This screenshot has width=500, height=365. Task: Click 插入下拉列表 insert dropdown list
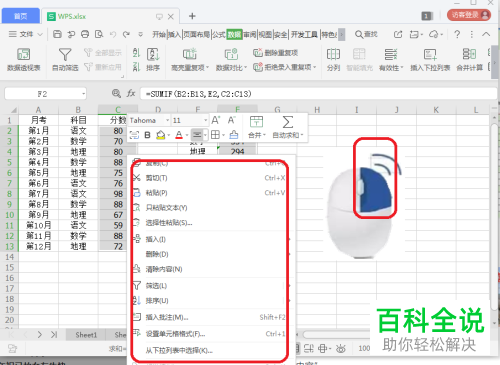[430, 59]
